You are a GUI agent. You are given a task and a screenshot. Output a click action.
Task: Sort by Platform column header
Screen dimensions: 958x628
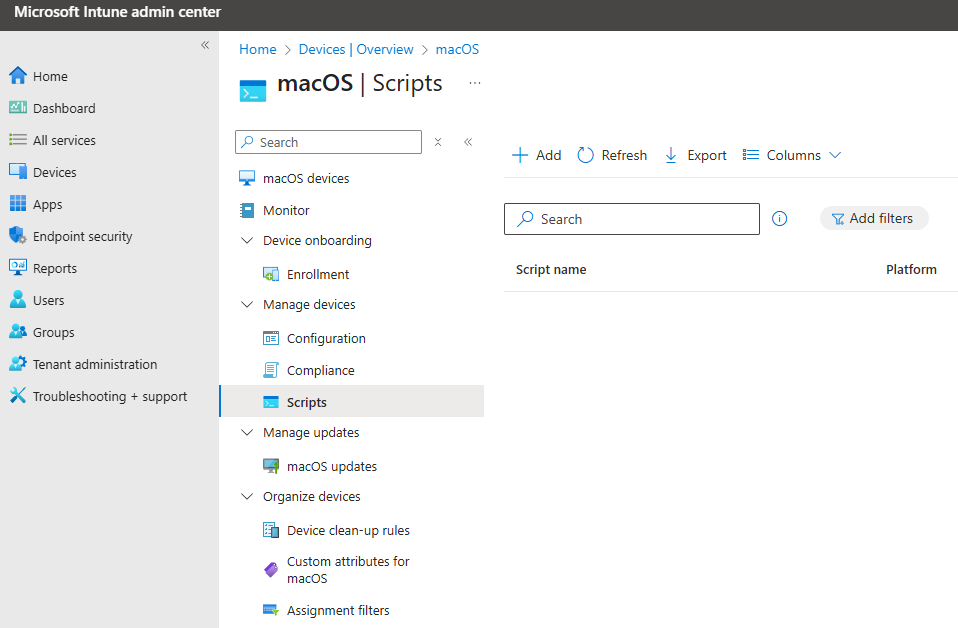[911, 269]
